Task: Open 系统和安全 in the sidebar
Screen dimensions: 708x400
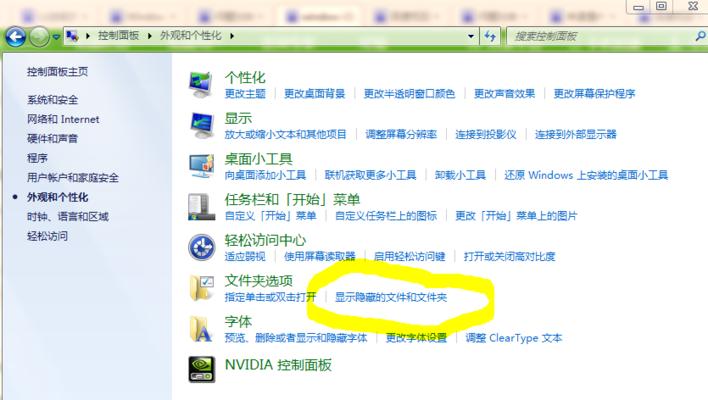Action: (x=52, y=100)
